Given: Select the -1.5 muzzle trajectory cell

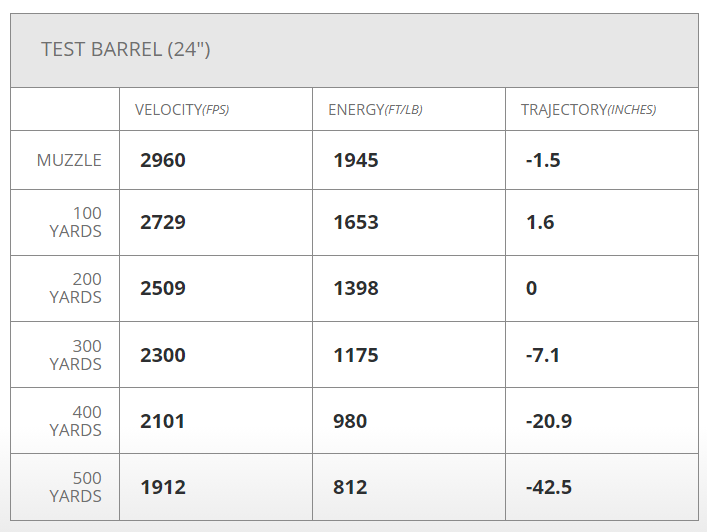Looking at the screenshot, I should click(543, 160).
